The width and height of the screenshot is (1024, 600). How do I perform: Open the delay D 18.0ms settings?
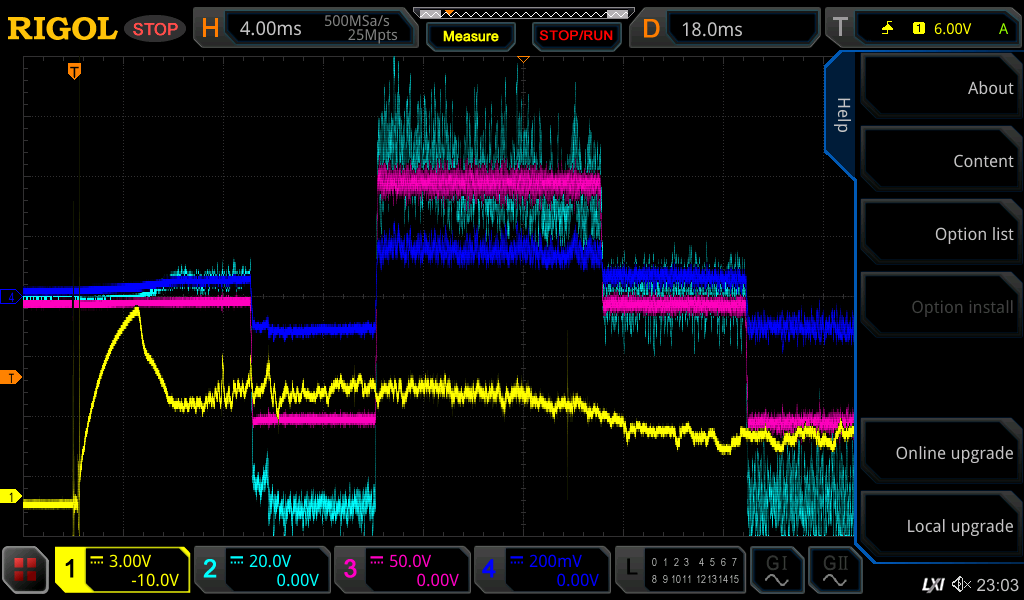pyautogui.click(x=725, y=29)
